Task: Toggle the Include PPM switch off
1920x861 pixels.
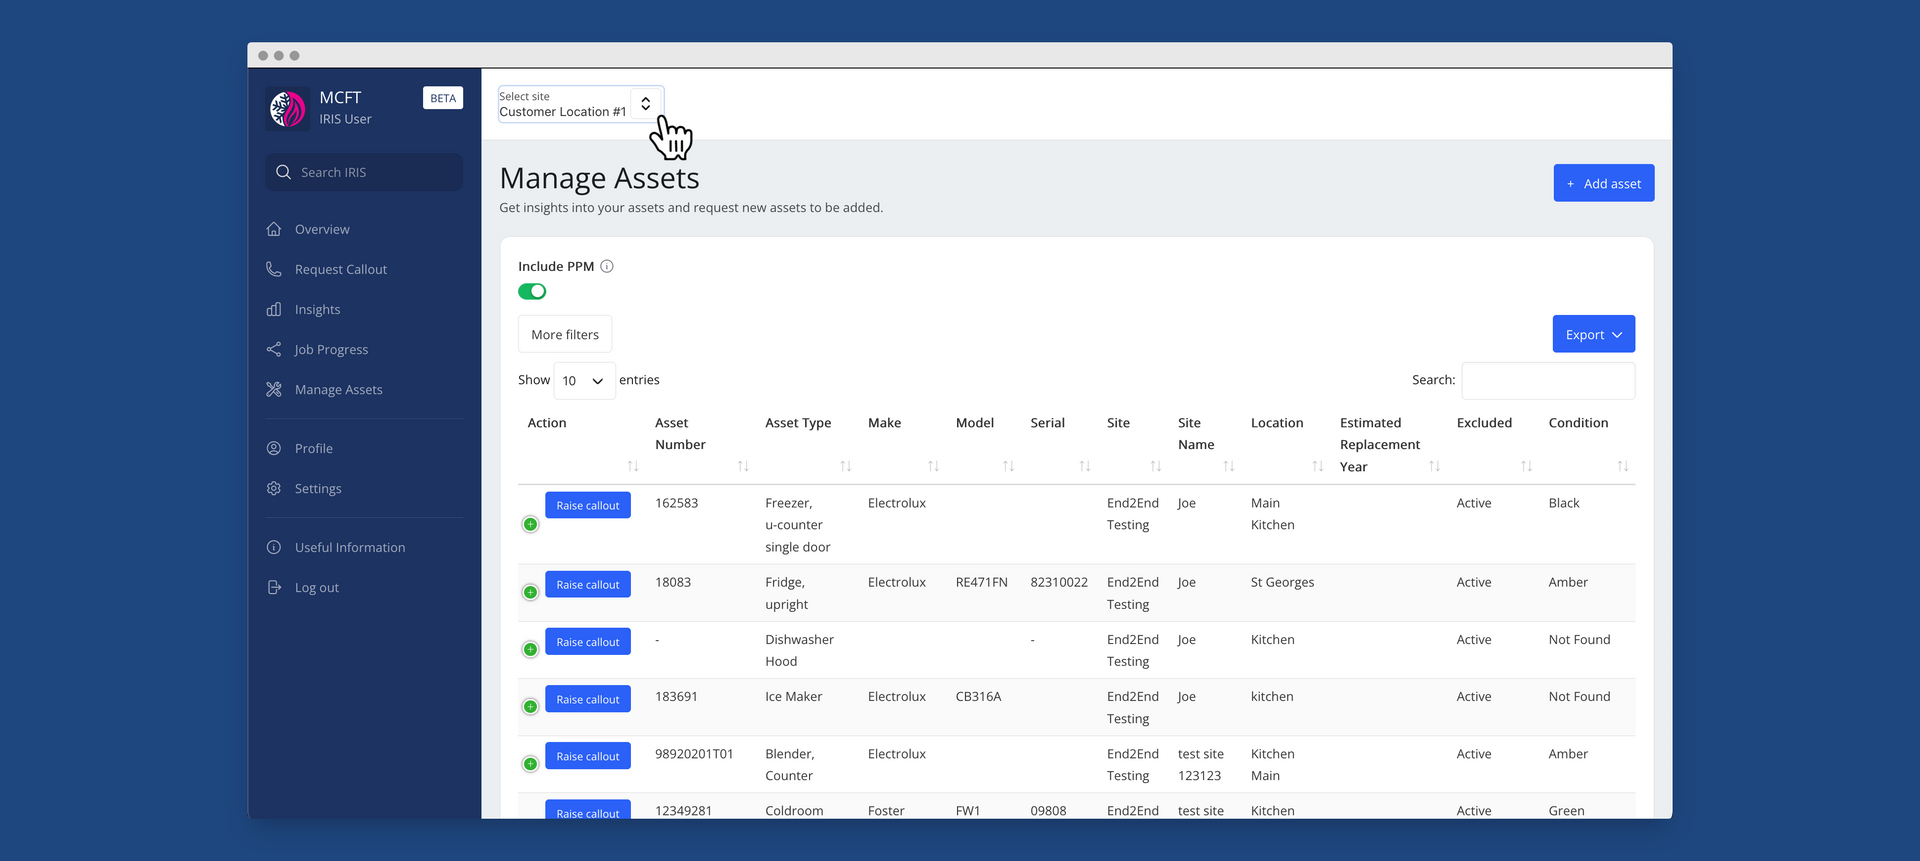Action: pyautogui.click(x=532, y=292)
